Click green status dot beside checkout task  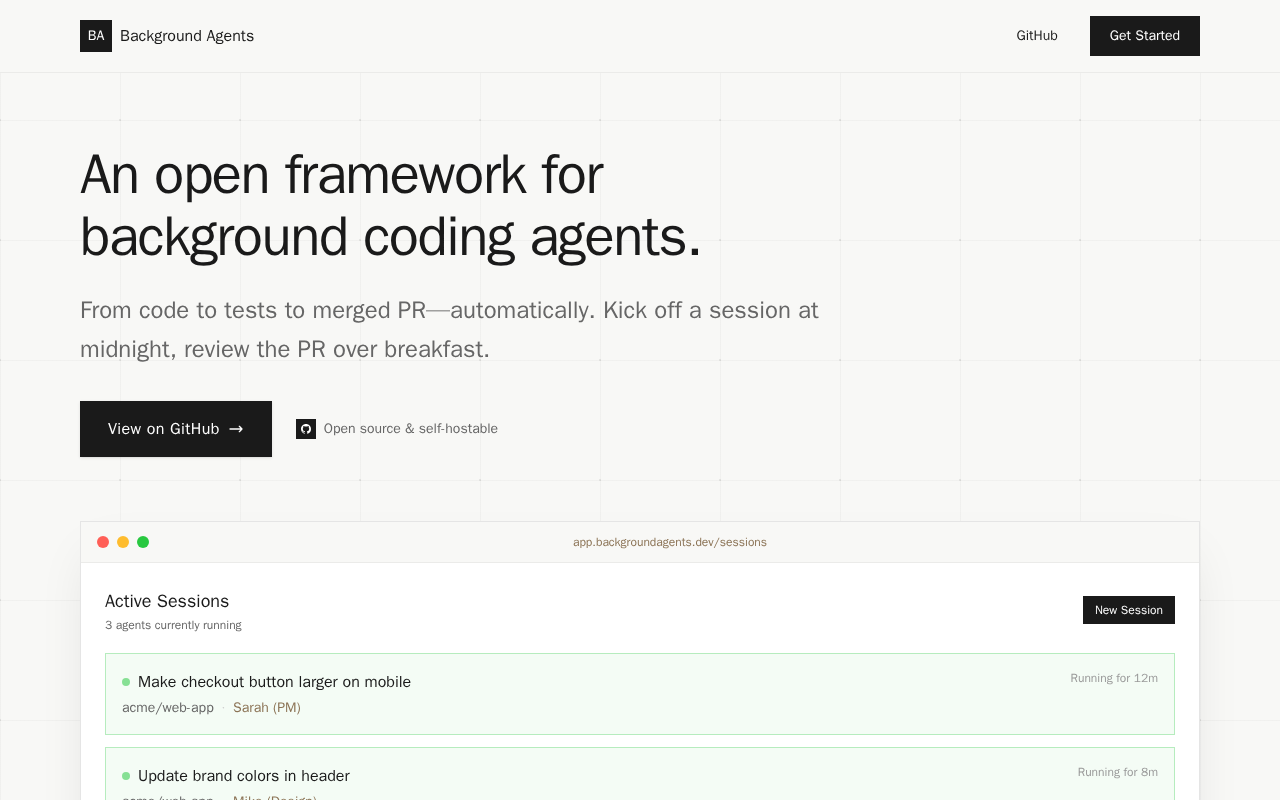point(126,682)
